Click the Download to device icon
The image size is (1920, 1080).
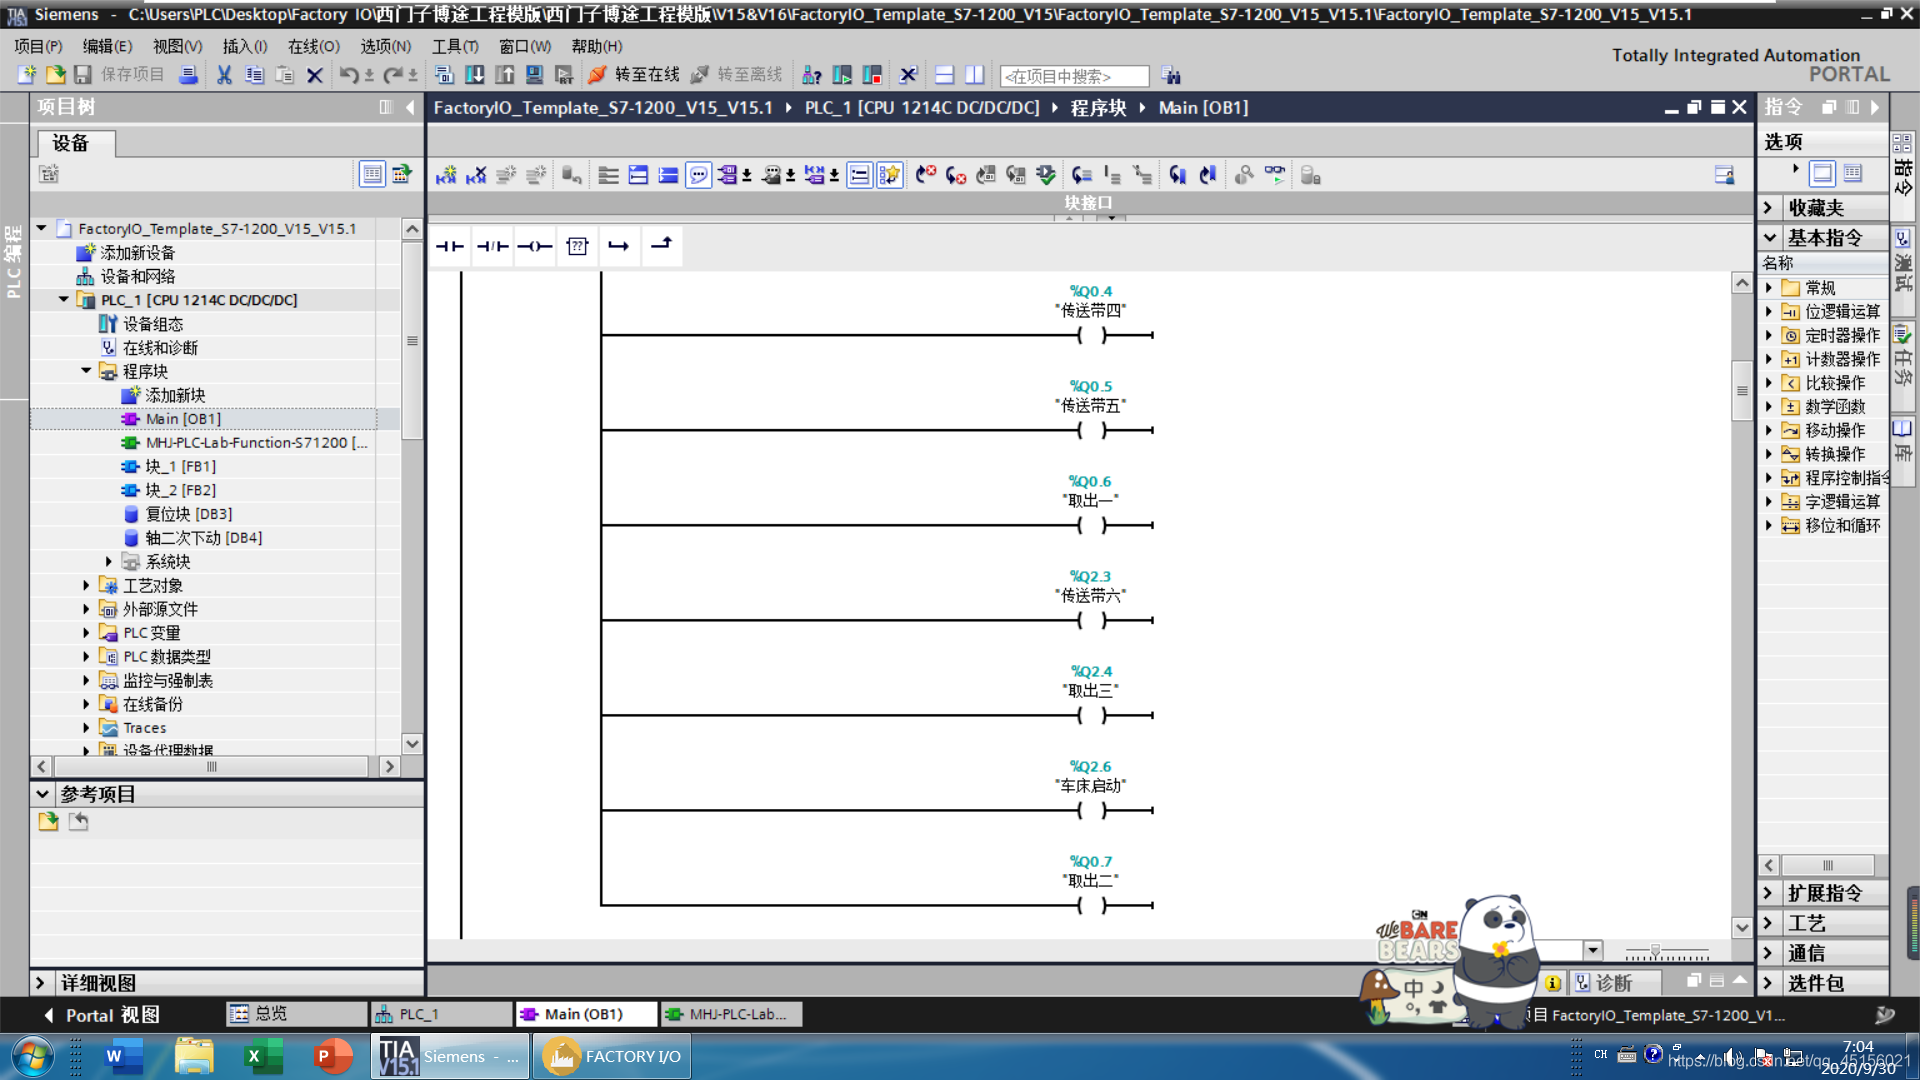475,75
